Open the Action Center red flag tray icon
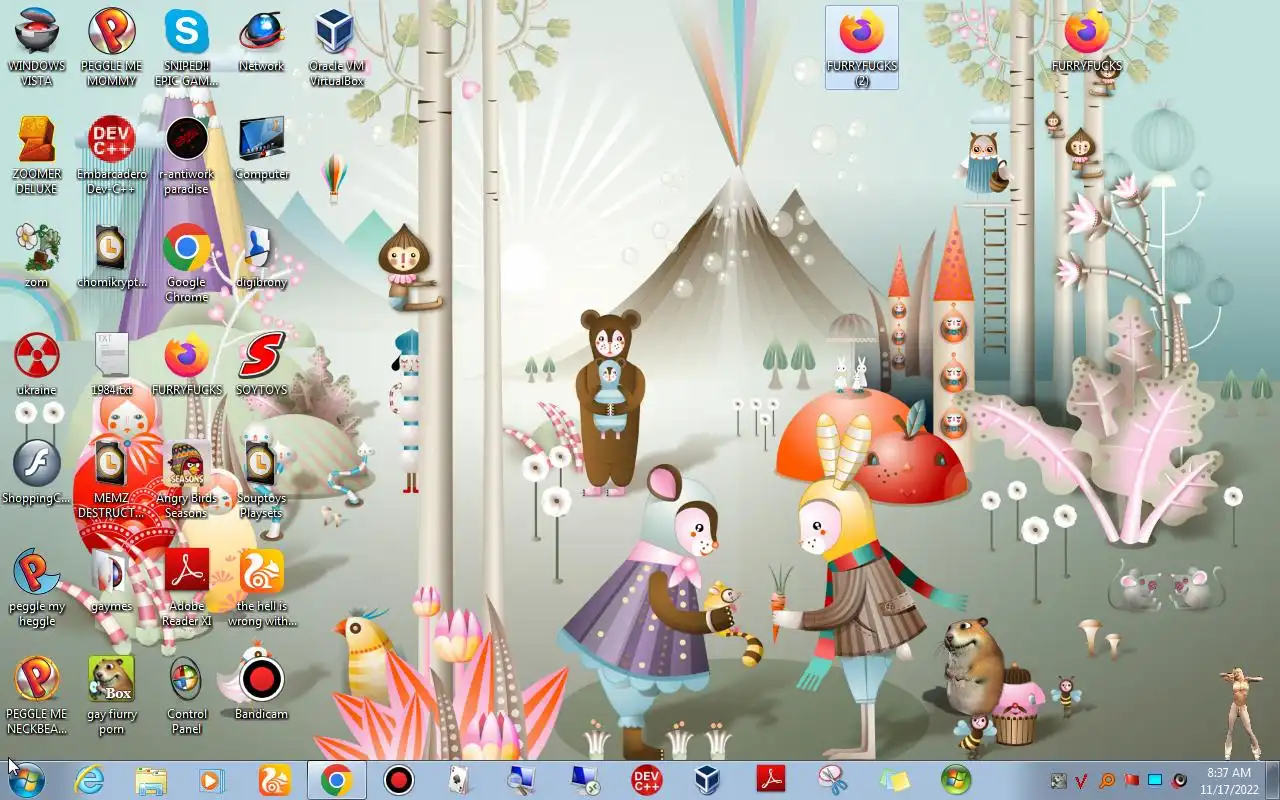 pyautogui.click(x=1131, y=781)
